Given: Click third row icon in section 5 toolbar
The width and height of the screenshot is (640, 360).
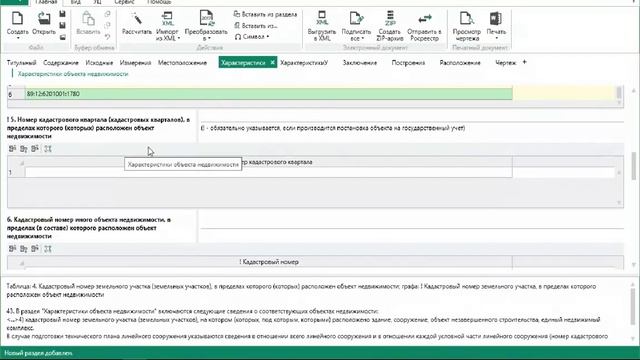Looking at the screenshot, I should (x=35, y=149).
